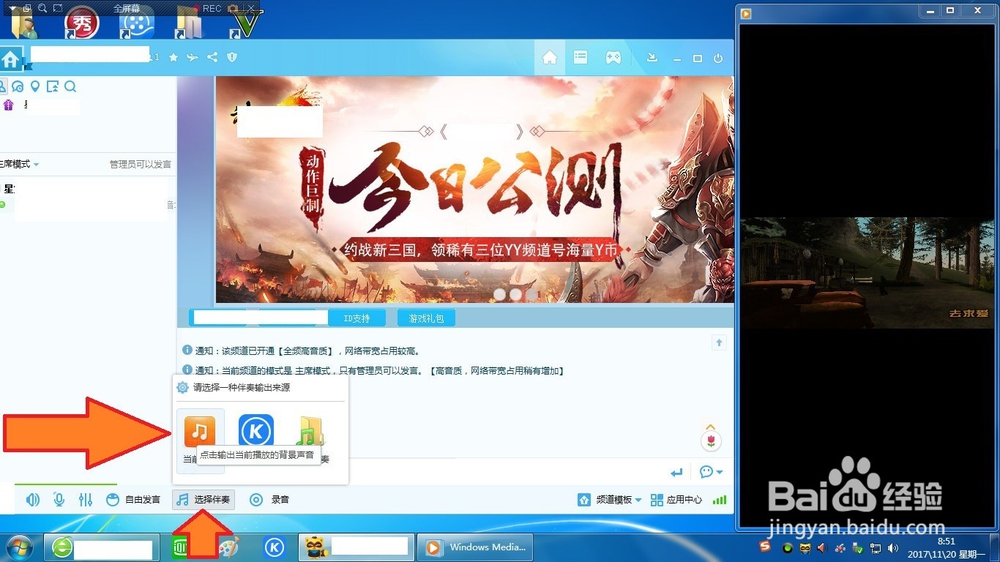
Task: Click the sidebar icon next to search
Action: click(x=52, y=86)
